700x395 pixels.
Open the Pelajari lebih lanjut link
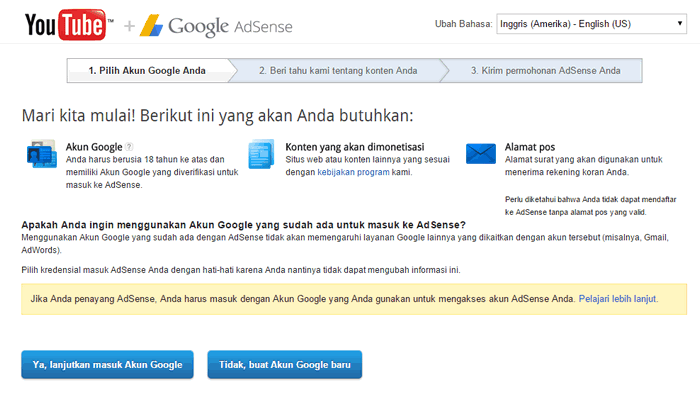coord(618,299)
